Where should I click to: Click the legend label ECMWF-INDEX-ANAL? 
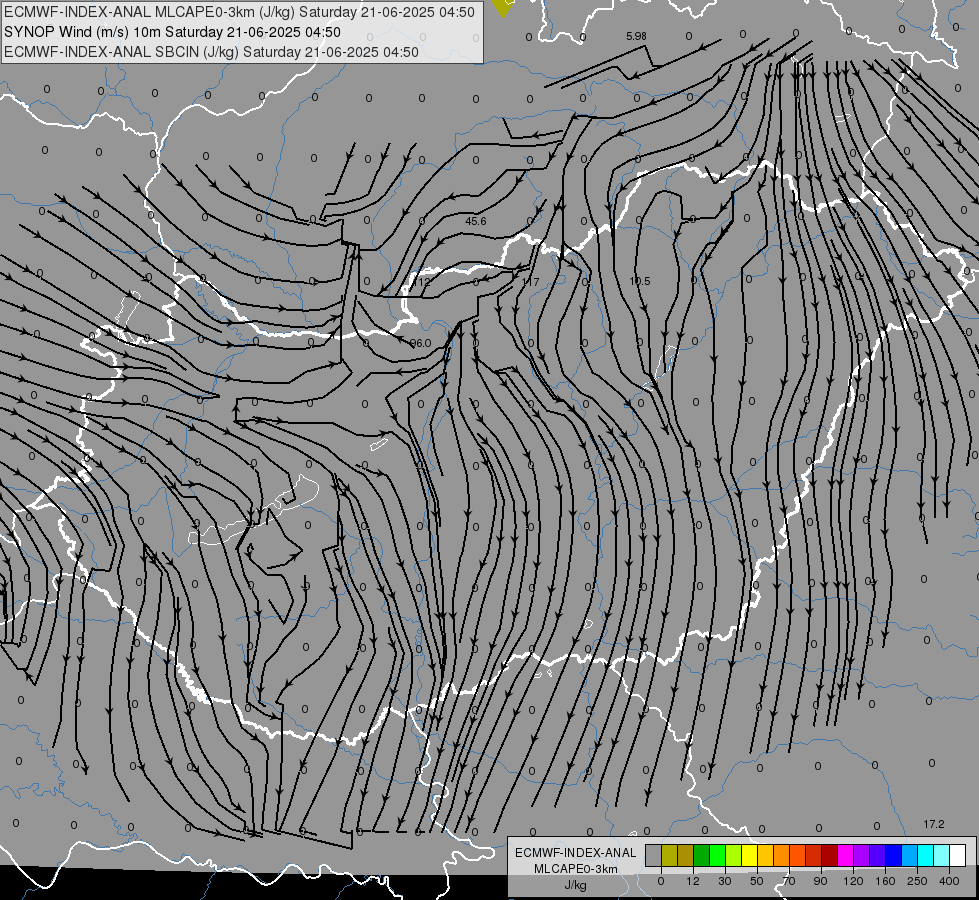[x=576, y=853]
